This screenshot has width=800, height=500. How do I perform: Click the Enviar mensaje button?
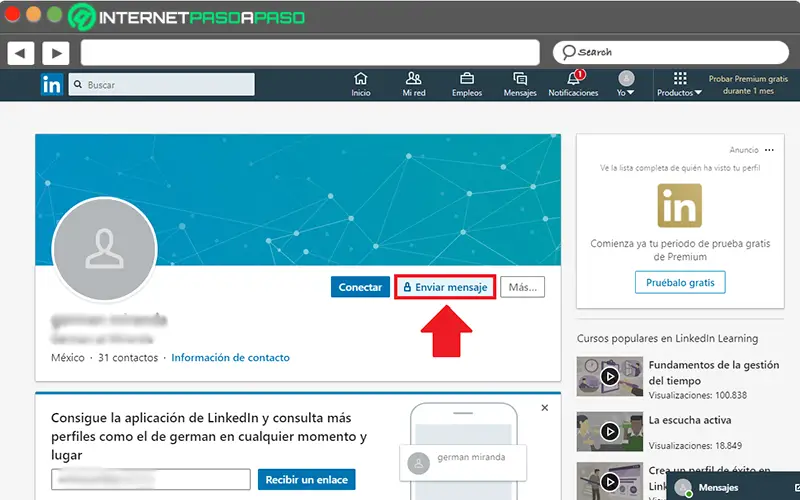(445, 287)
